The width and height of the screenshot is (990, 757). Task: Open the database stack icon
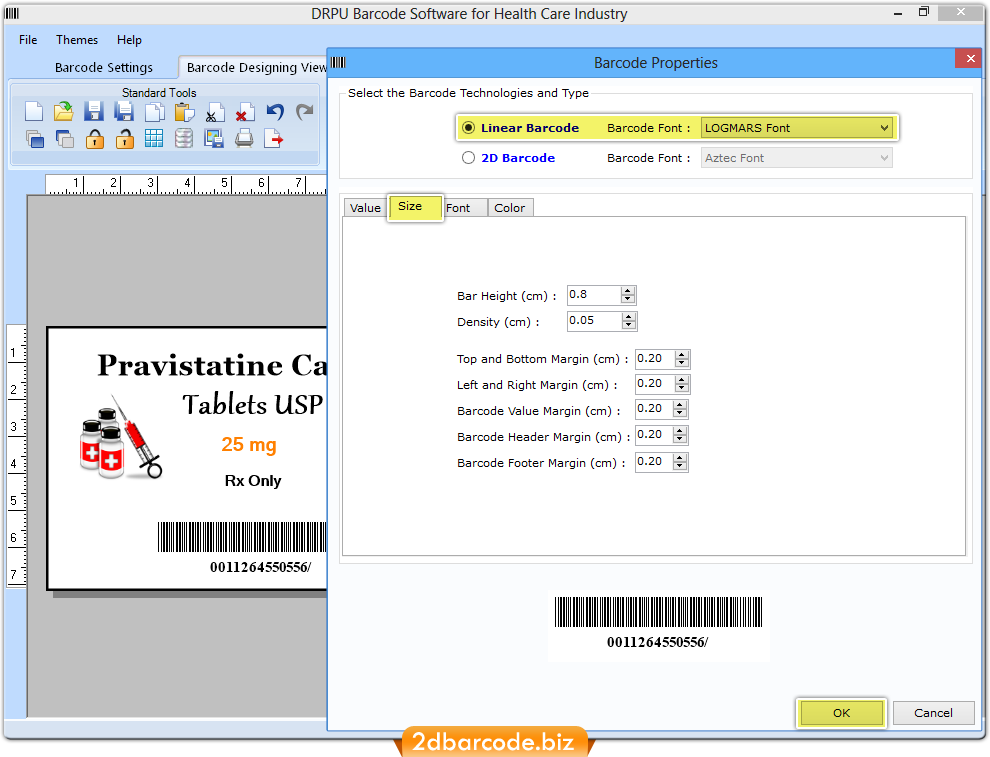(184, 138)
